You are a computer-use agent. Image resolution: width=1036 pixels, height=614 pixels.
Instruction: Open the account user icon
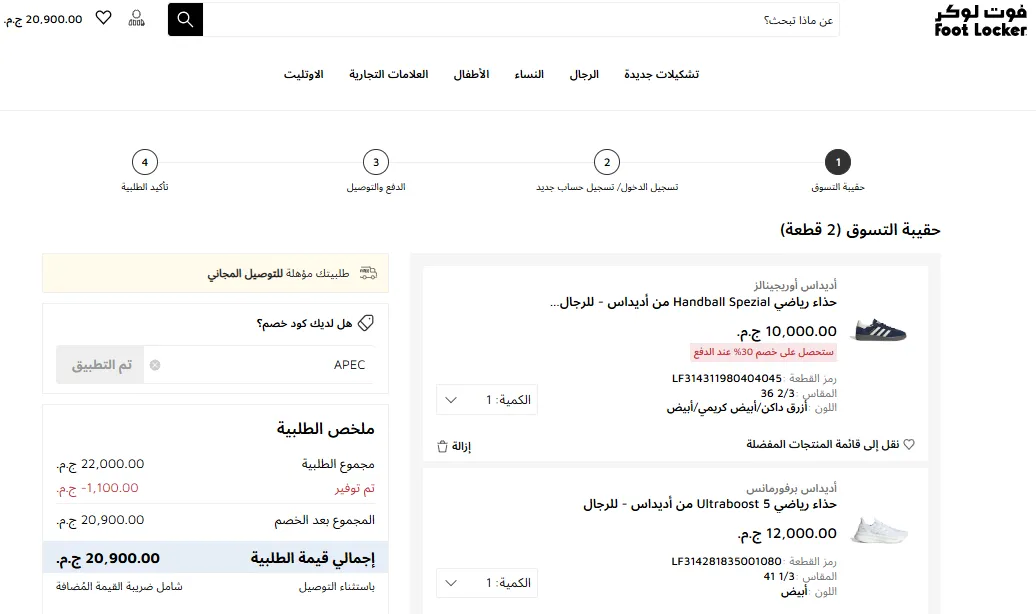[136, 19]
